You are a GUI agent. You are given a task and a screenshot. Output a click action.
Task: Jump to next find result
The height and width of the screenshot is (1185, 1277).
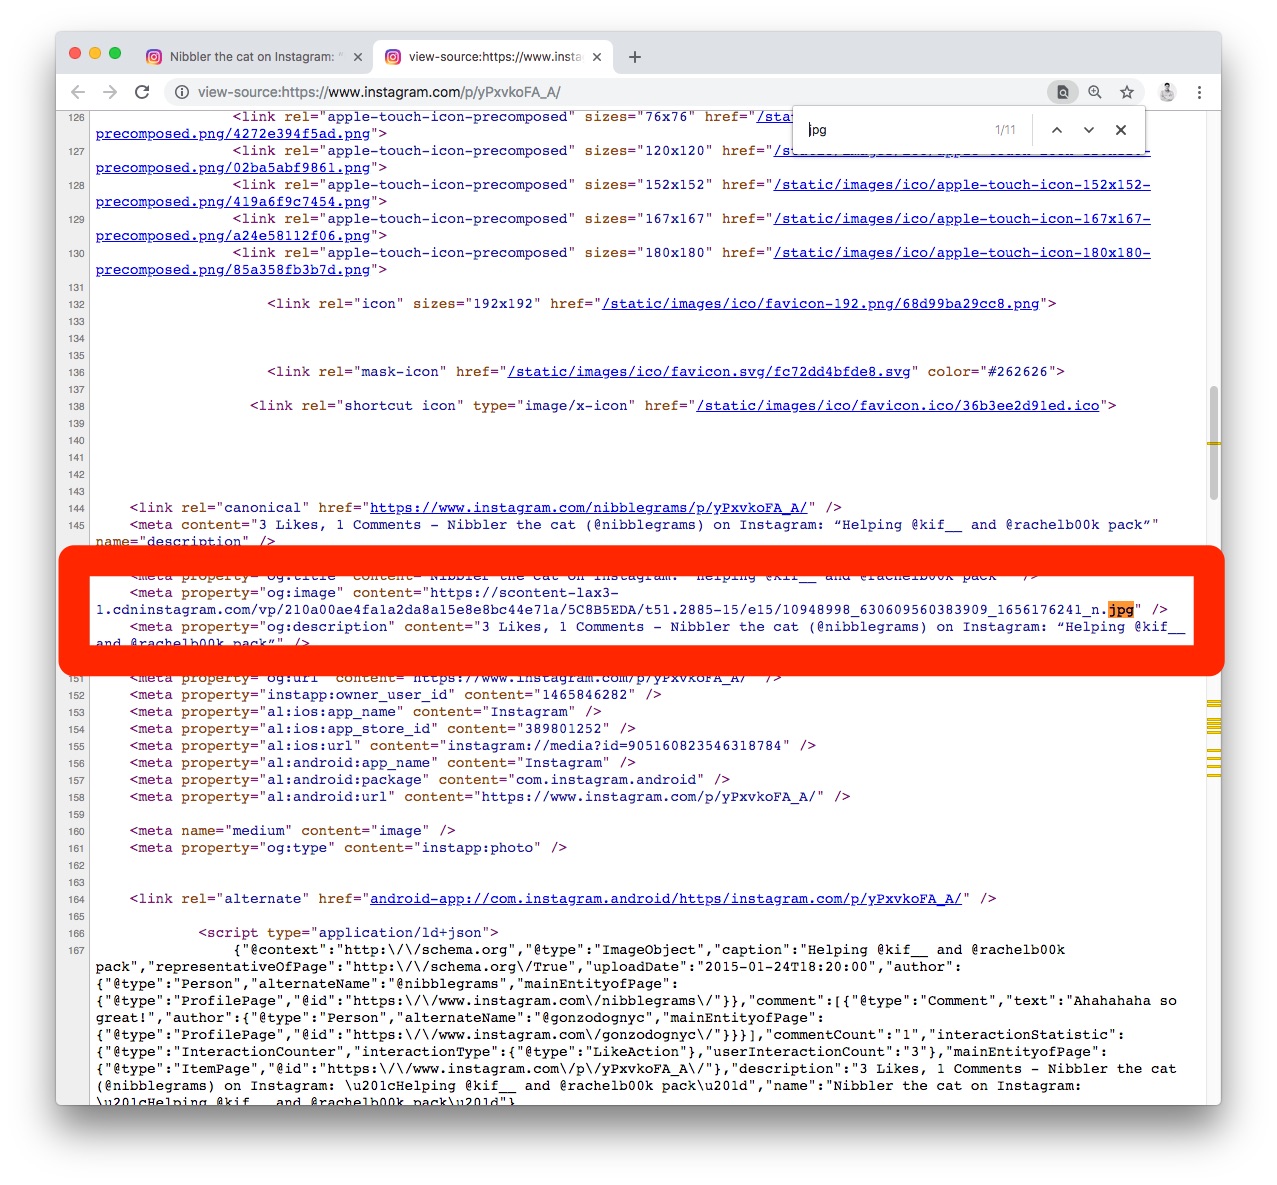click(x=1089, y=130)
